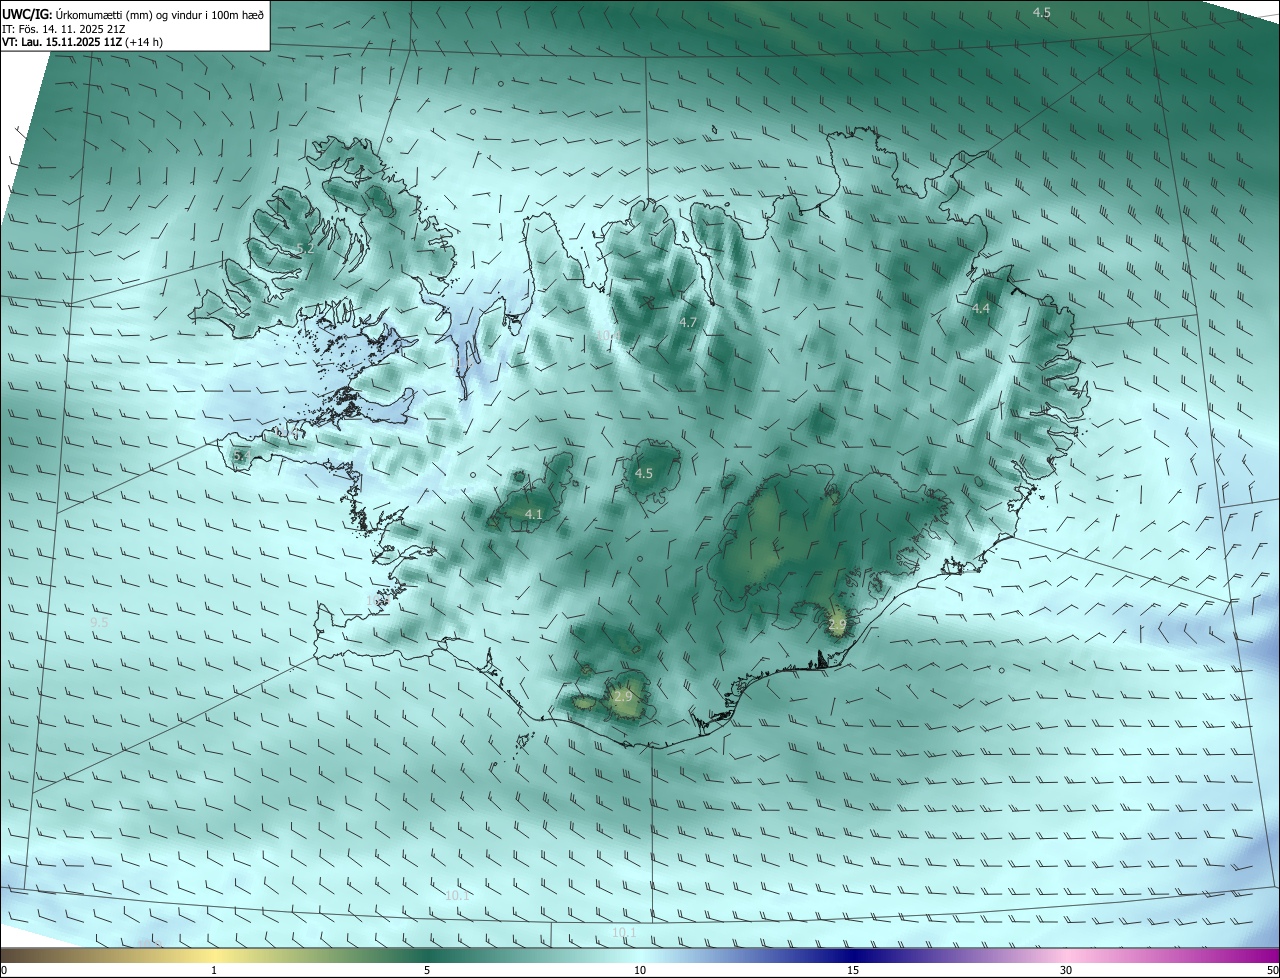1280x978 pixels.
Task: Click the 10 tick on the color scale
Action: pos(640,971)
